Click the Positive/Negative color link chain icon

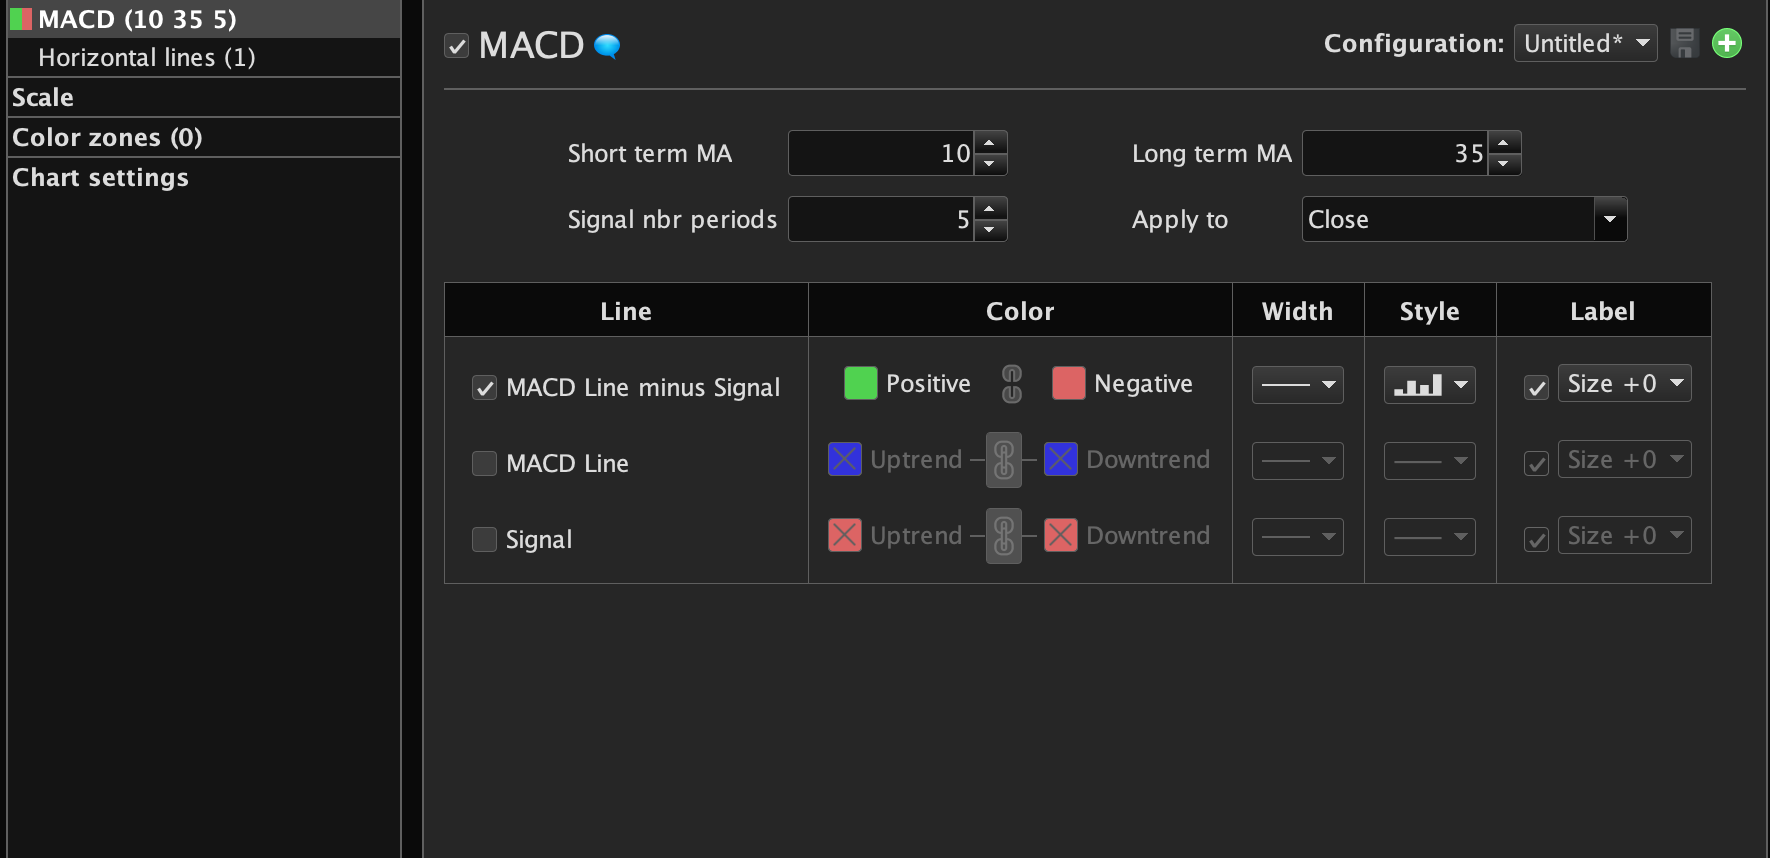pos(1012,384)
